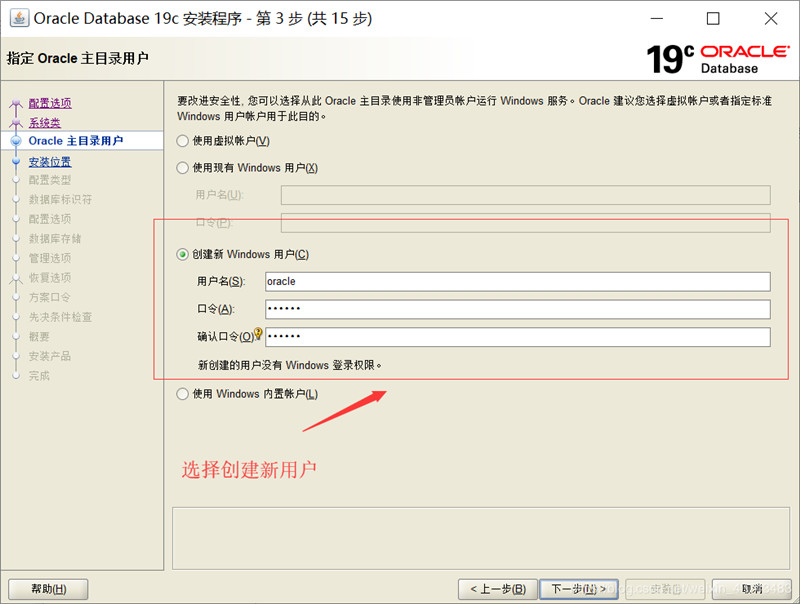Click the 概要 step text

[39, 337]
